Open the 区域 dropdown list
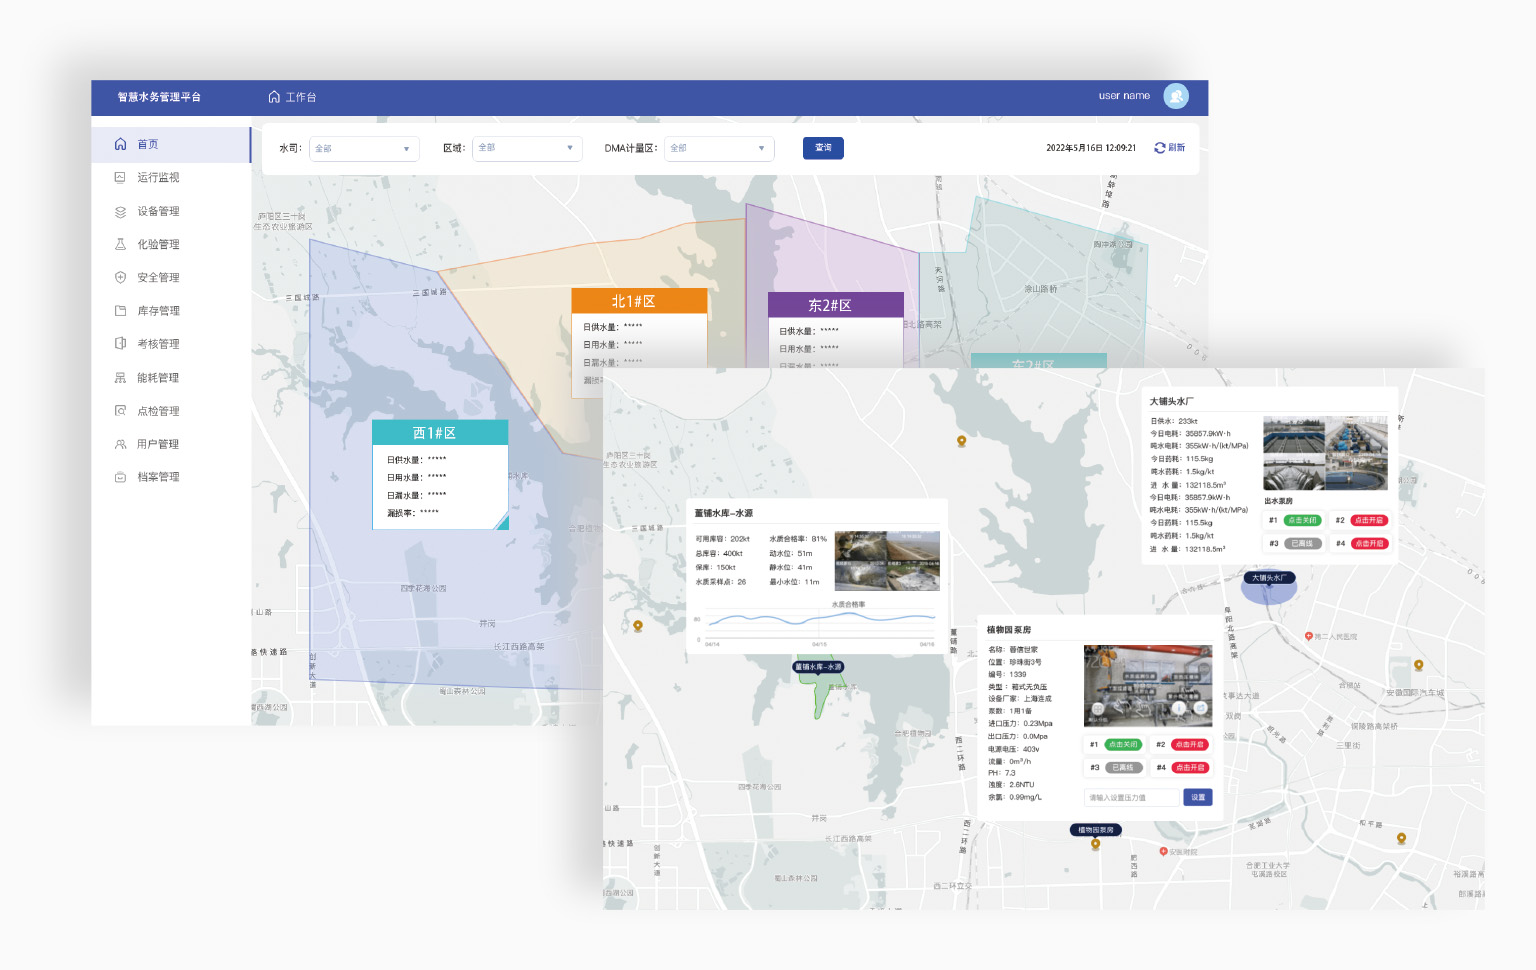 (527, 148)
